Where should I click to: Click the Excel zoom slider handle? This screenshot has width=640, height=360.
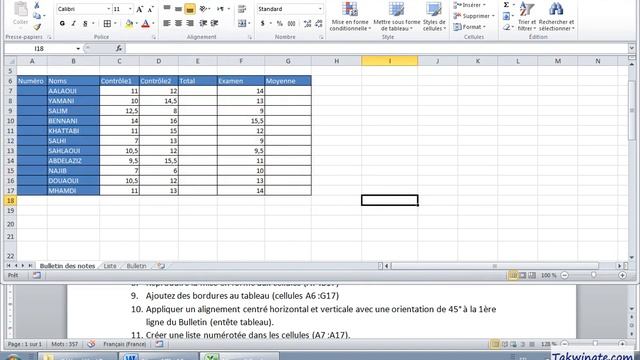coord(593,276)
